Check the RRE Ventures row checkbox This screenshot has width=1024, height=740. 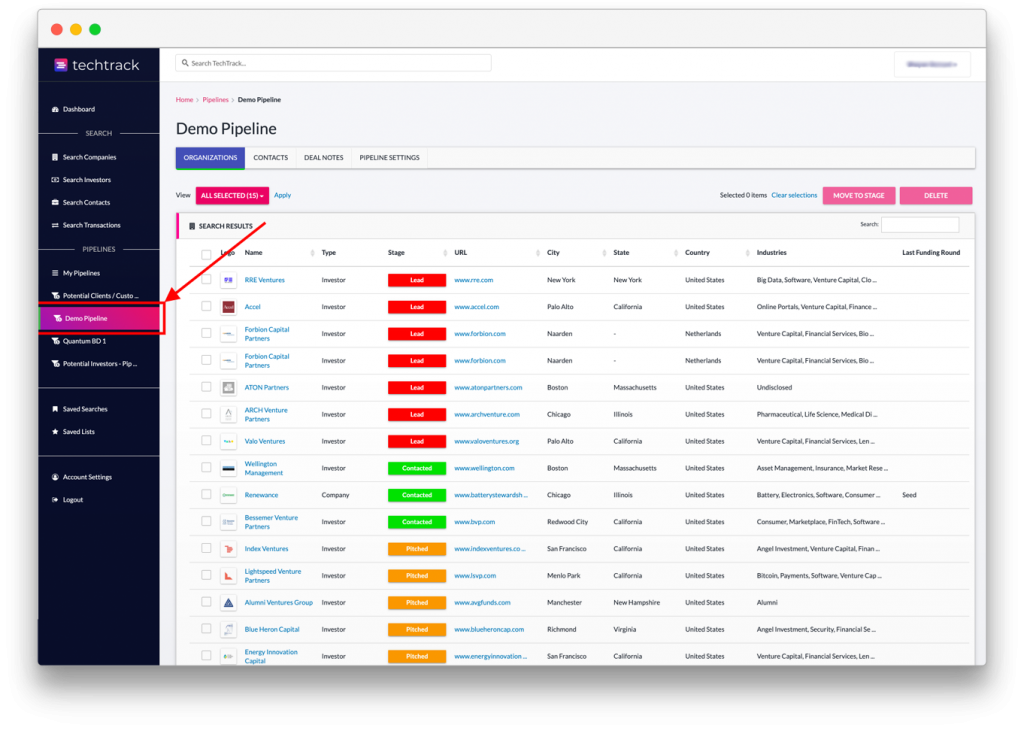point(206,280)
